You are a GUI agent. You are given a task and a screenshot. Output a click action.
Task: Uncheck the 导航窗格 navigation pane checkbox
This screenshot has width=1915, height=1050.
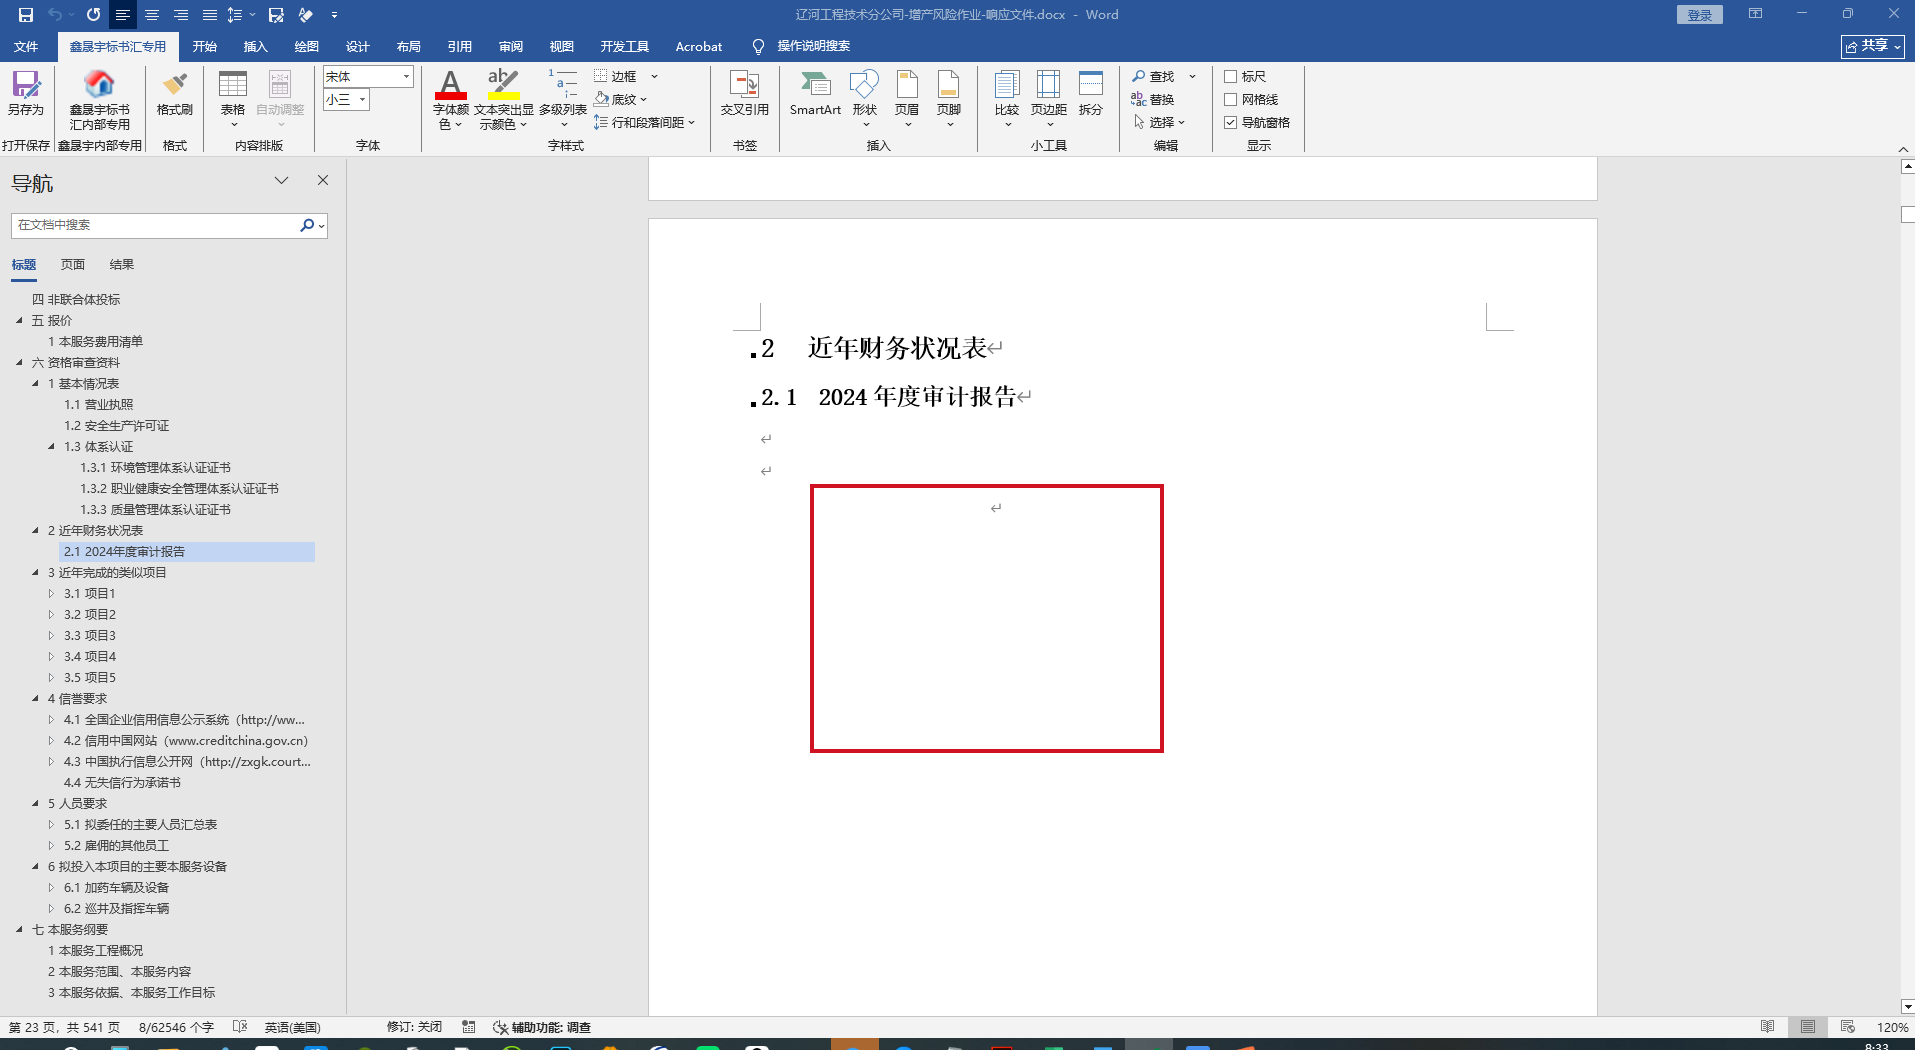tap(1231, 122)
